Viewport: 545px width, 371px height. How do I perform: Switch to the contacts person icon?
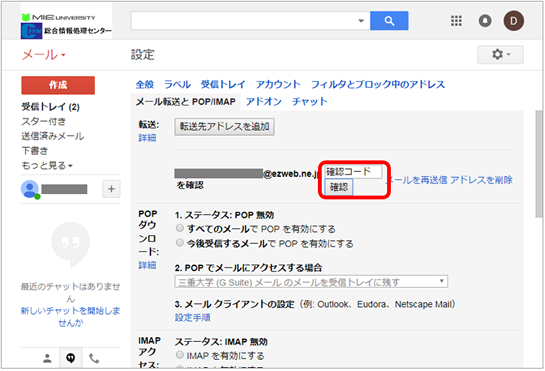(47, 358)
